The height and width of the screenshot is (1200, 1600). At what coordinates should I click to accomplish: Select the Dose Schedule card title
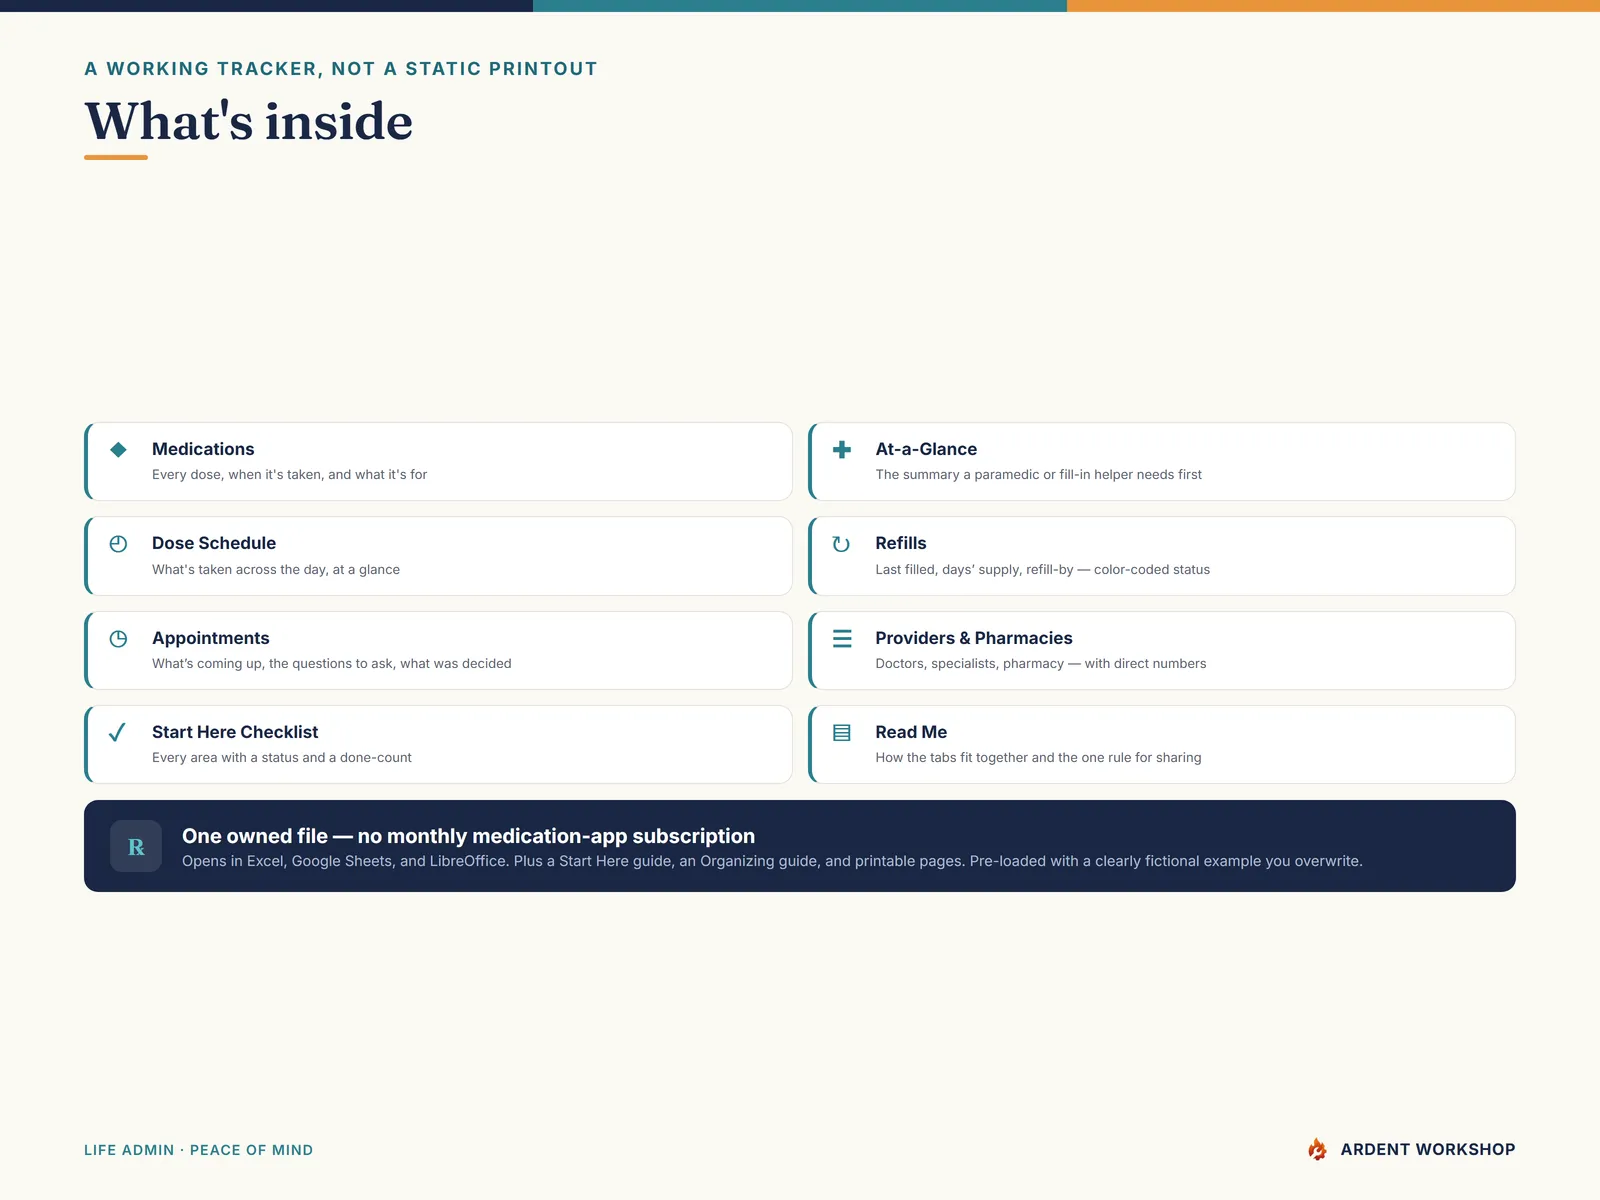[x=214, y=543]
